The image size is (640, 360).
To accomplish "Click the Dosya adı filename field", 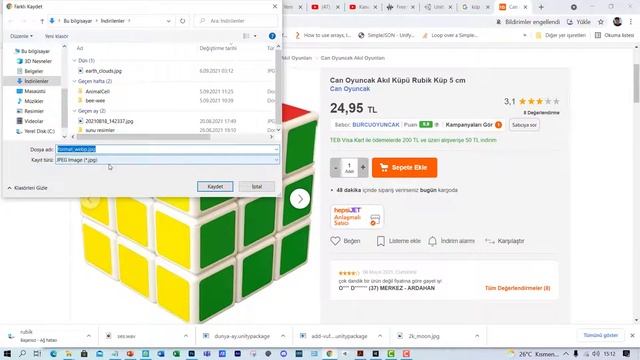I will pos(167,149).
